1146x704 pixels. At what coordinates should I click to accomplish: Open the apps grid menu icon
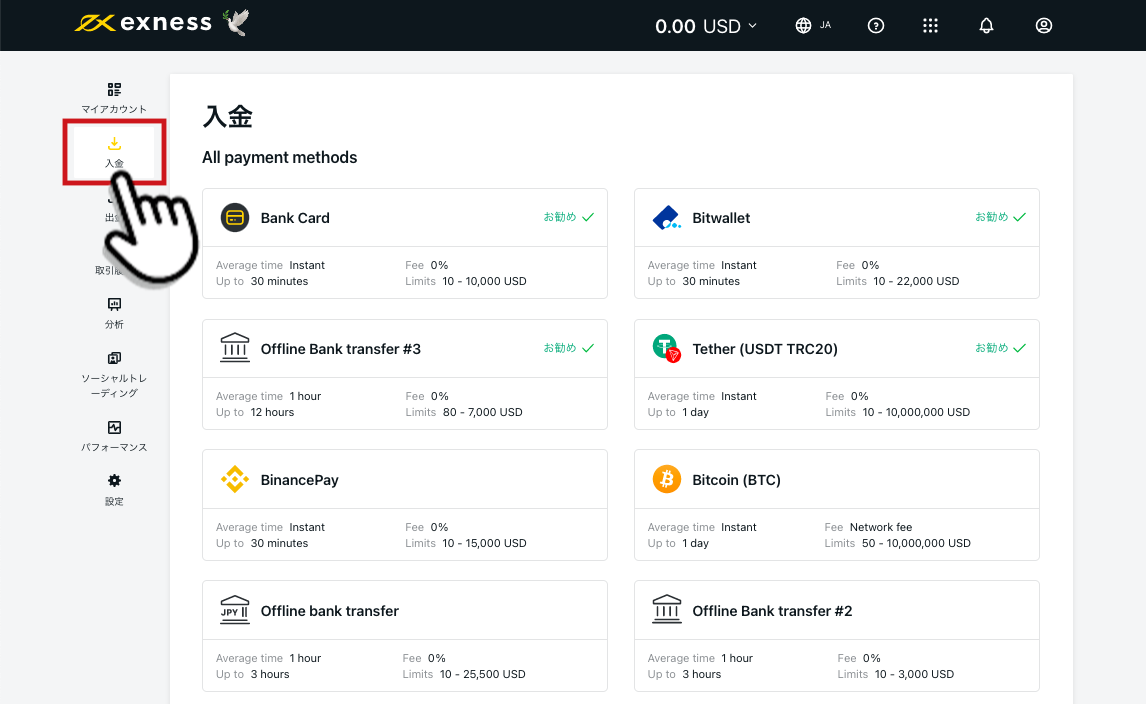pyautogui.click(x=930, y=26)
